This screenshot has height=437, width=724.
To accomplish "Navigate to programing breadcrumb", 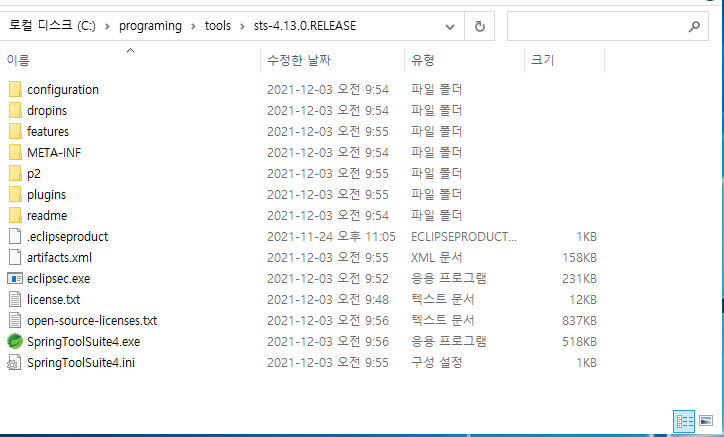I will point(150,26).
